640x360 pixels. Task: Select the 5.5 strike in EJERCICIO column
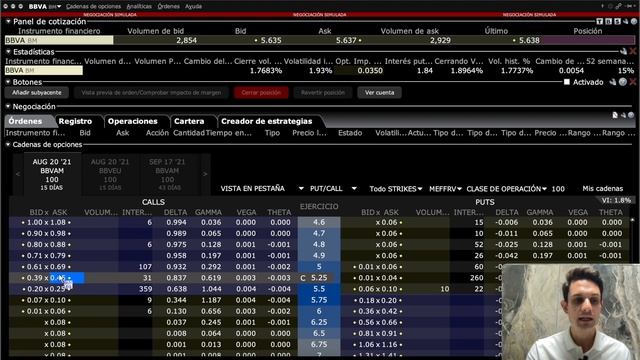click(x=319, y=289)
